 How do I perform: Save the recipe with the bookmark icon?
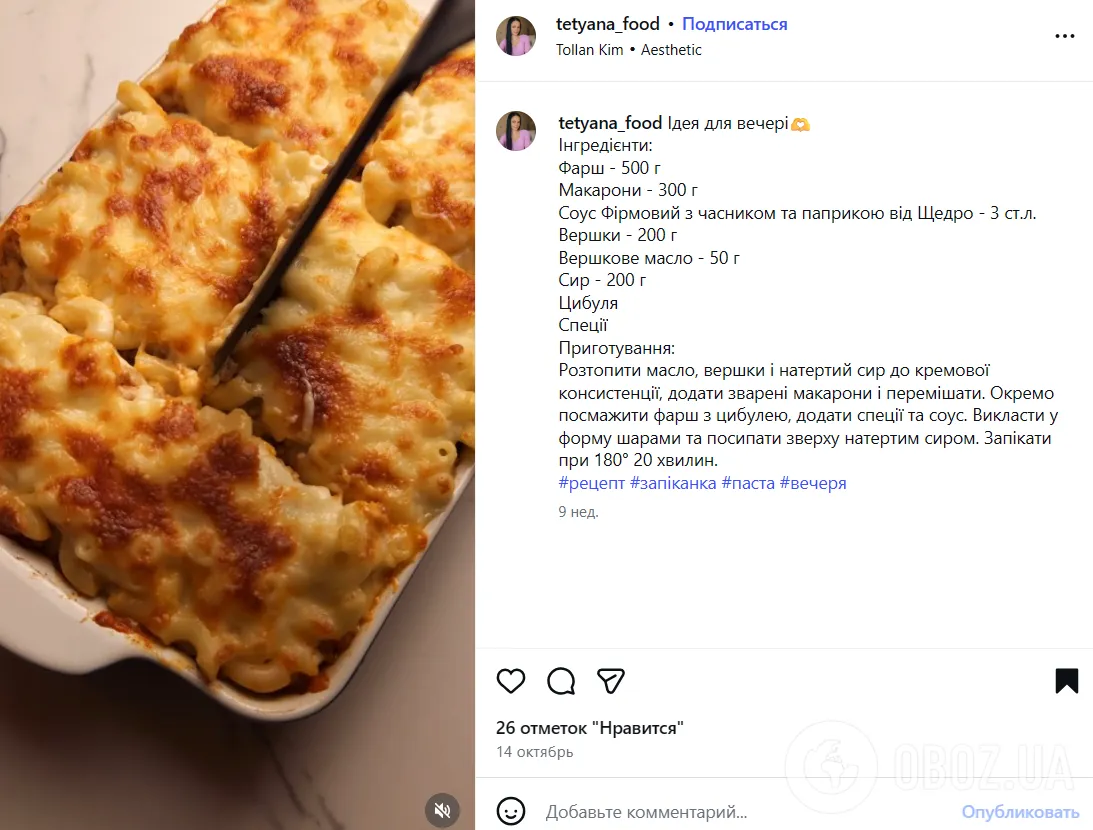[1066, 681]
